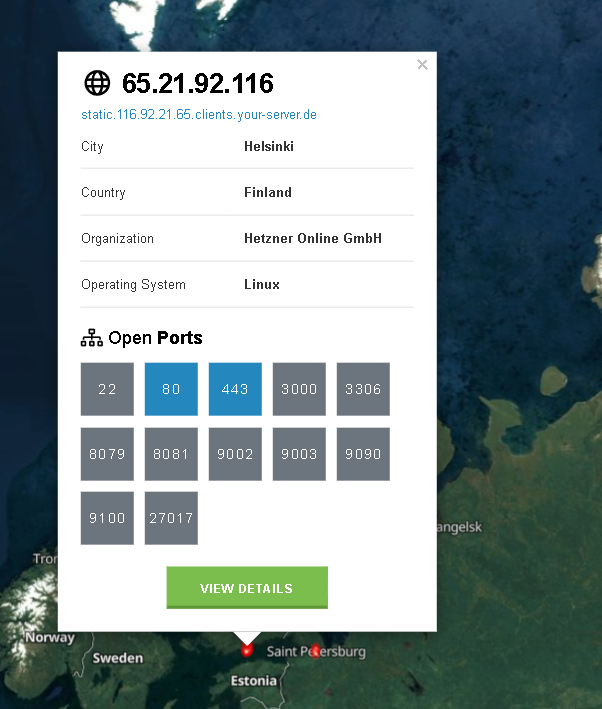Pick port 9002 from open ports
Viewport: 602px width, 709px height.
[x=235, y=454]
